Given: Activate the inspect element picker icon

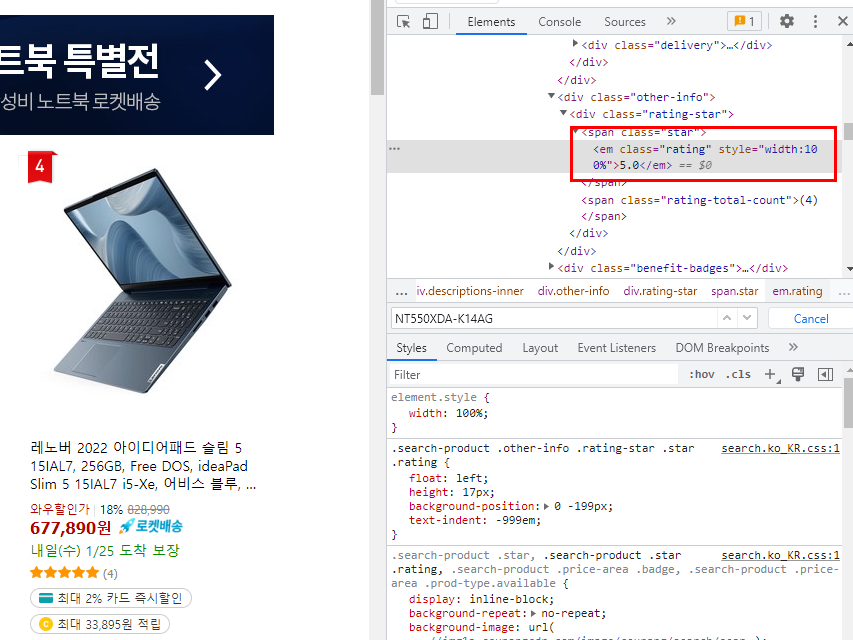Looking at the screenshot, I should tap(403, 22).
